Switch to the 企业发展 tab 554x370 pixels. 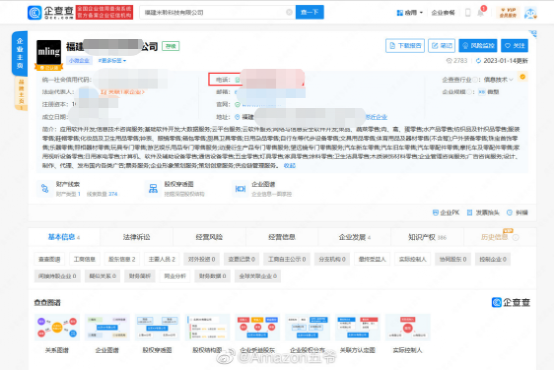pyautogui.click(x=354, y=237)
